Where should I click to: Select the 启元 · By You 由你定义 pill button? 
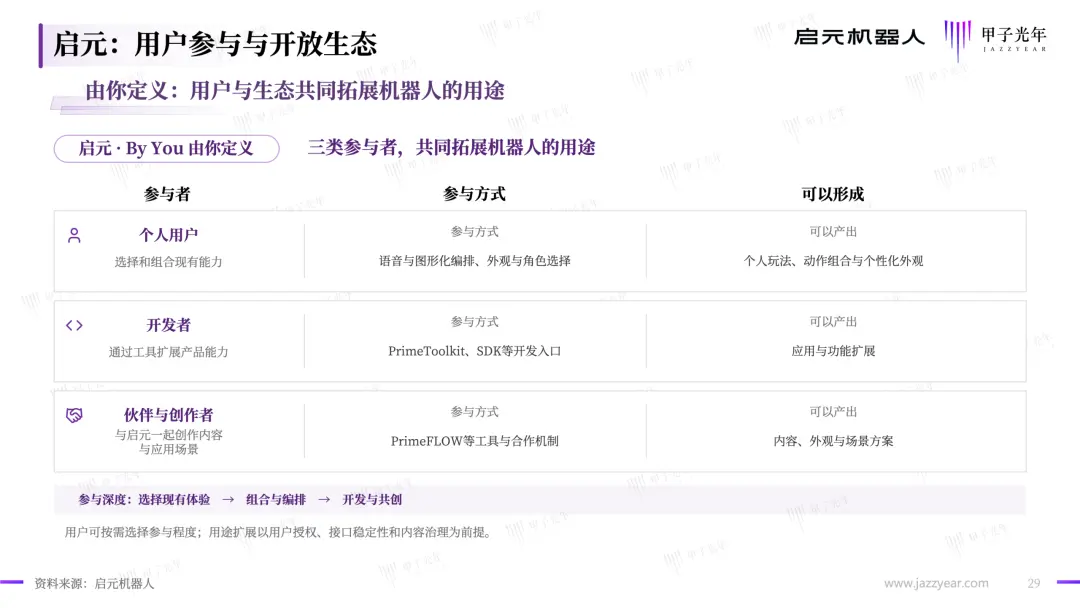coord(167,148)
